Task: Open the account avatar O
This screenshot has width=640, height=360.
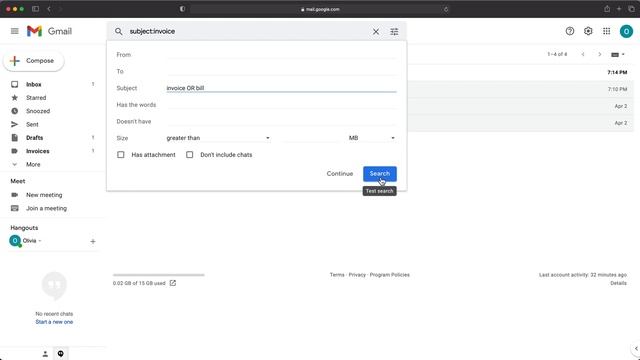Action: pyautogui.click(x=626, y=31)
